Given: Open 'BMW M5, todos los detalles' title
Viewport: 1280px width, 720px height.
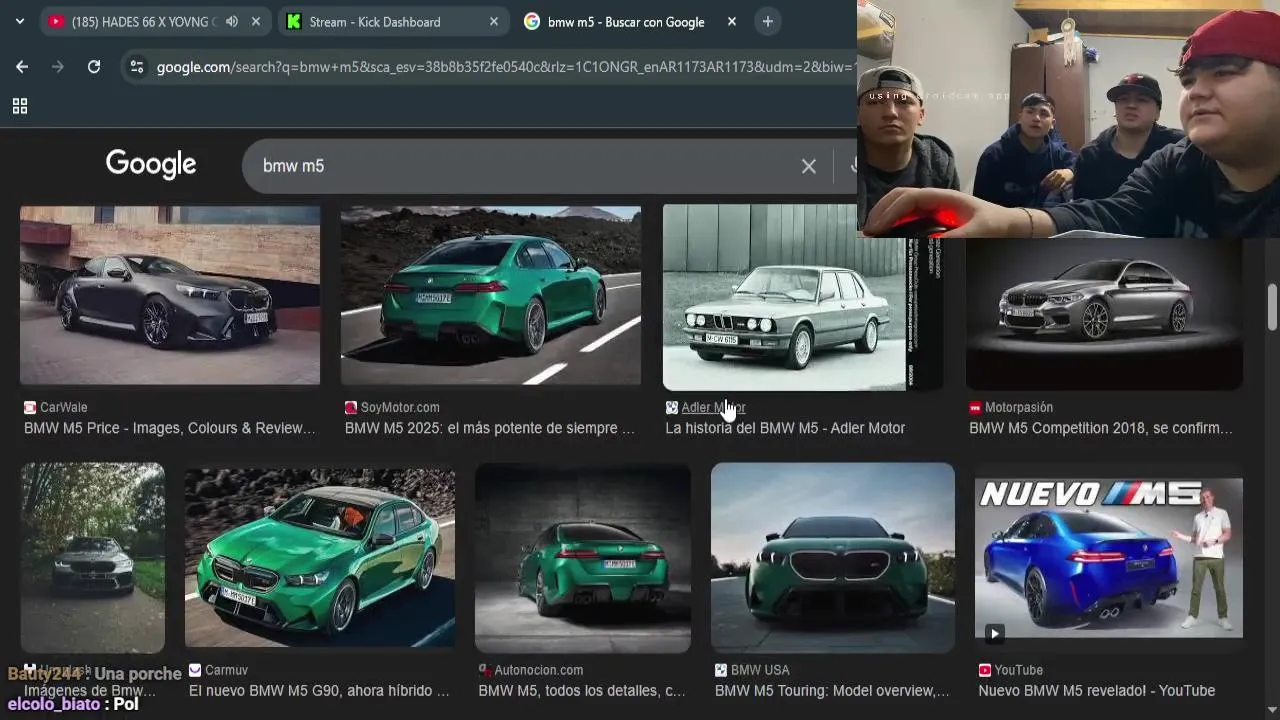Looking at the screenshot, I should pyautogui.click(x=582, y=691).
